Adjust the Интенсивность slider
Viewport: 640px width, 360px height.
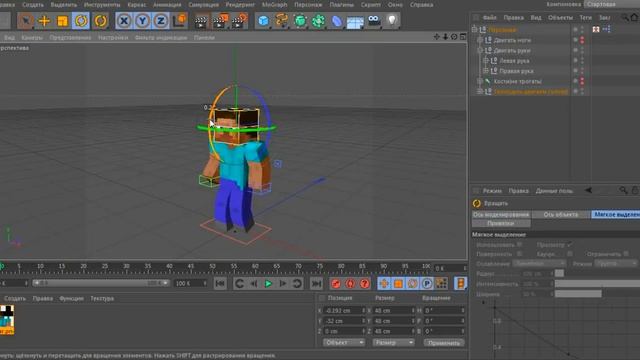point(597,284)
